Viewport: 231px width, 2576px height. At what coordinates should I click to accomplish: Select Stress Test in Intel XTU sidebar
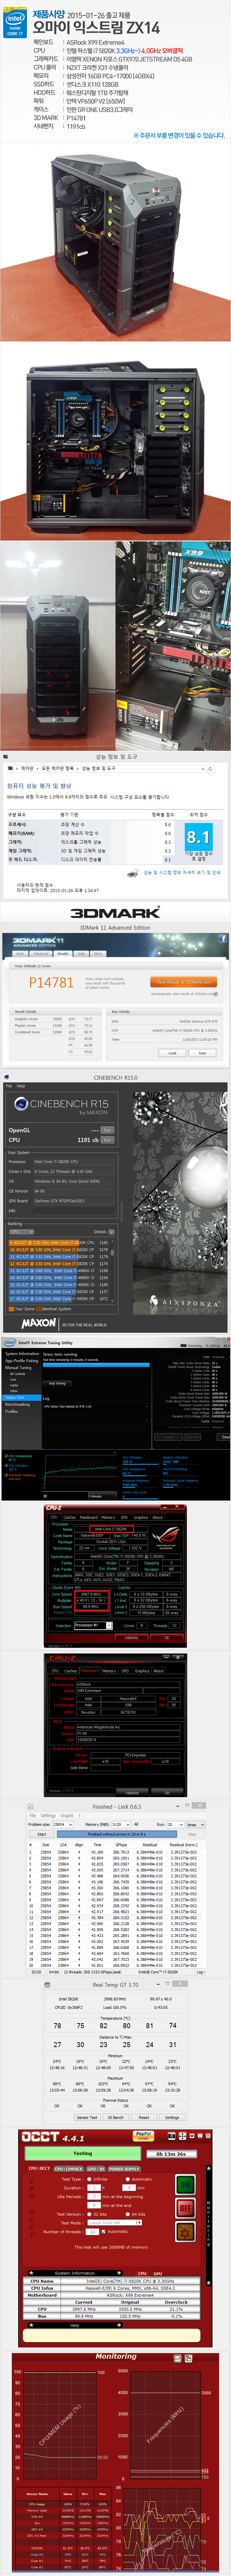pos(20,1398)
